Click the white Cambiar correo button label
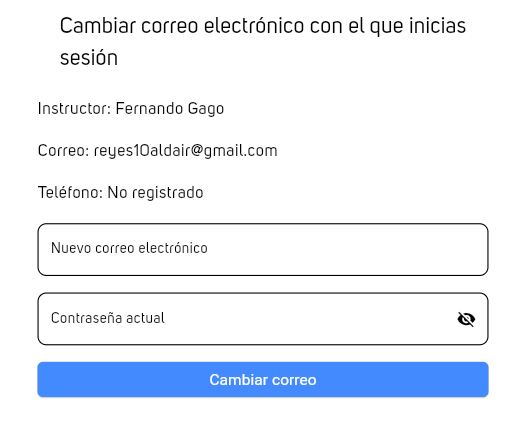530x423 pixels. (x=263, y=380)
